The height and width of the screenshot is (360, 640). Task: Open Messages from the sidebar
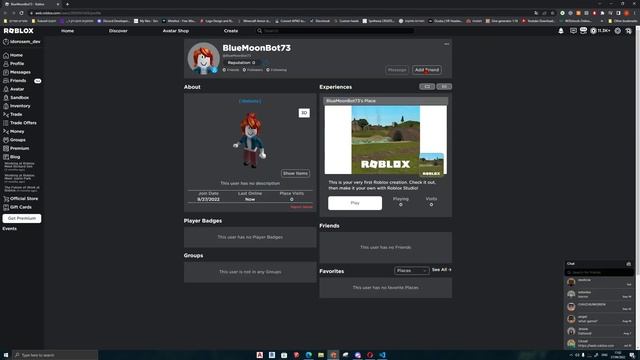17,72
